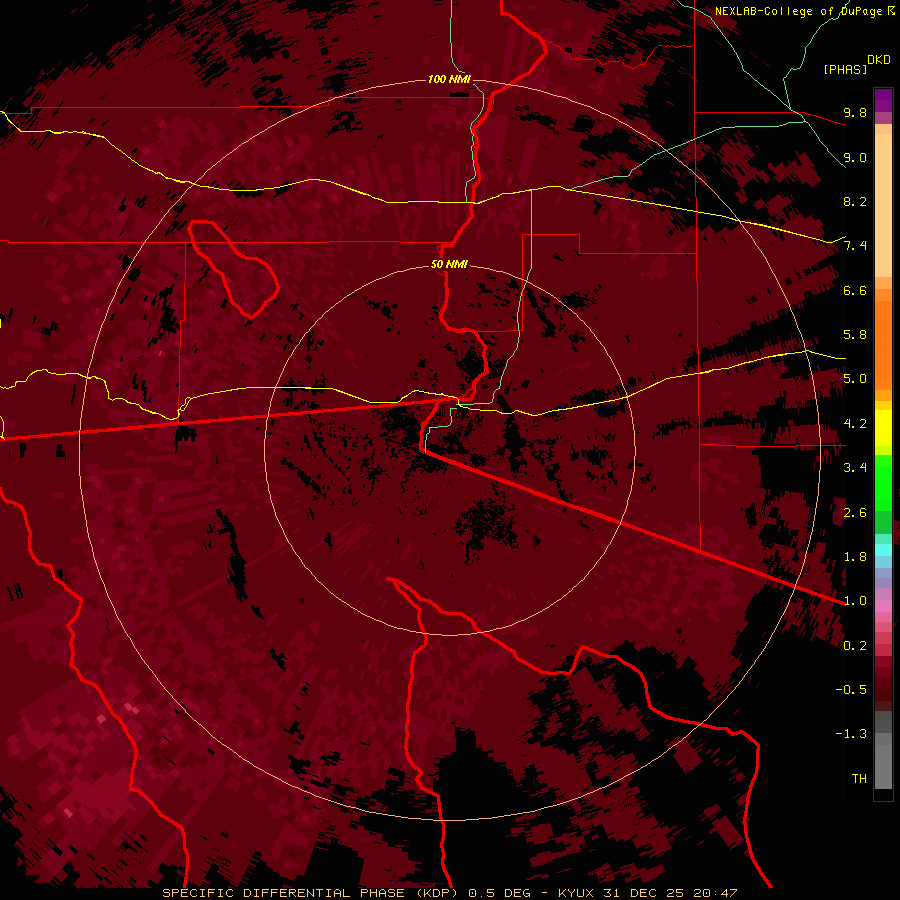Pick the peach band of the color bar

(883, 205)
